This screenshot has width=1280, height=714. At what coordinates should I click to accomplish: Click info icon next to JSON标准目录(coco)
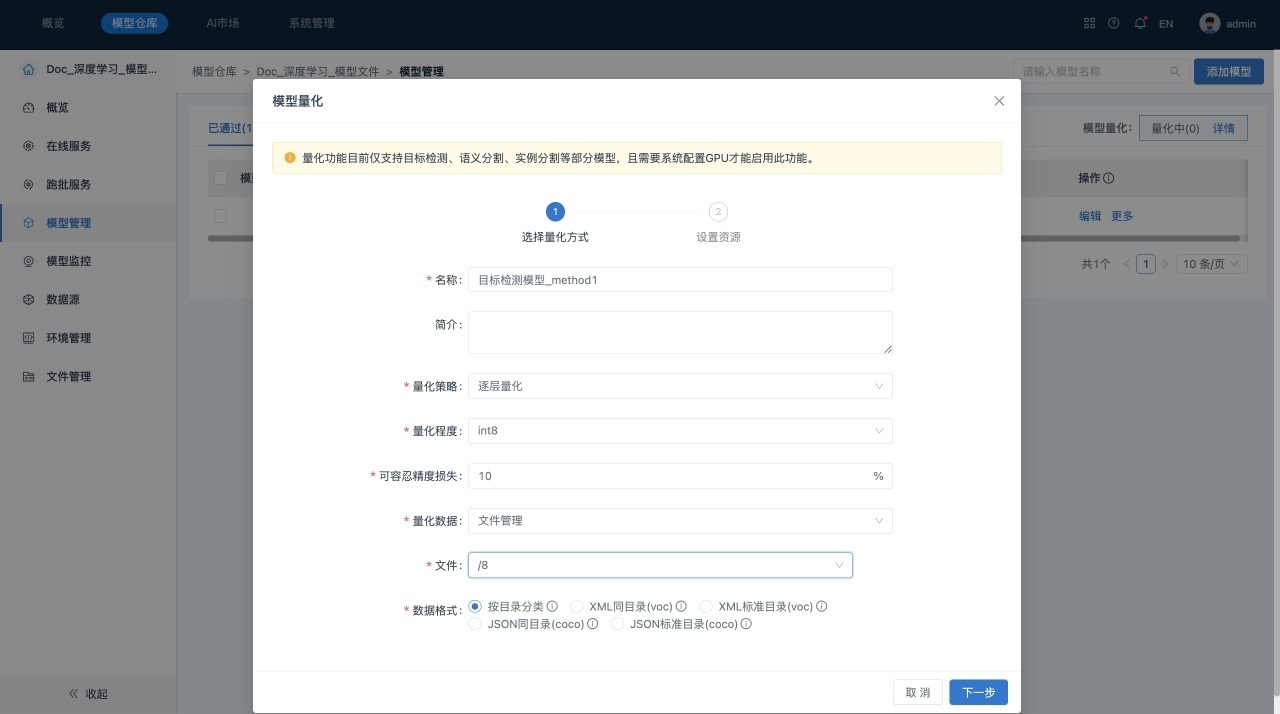tap(746, 624)
